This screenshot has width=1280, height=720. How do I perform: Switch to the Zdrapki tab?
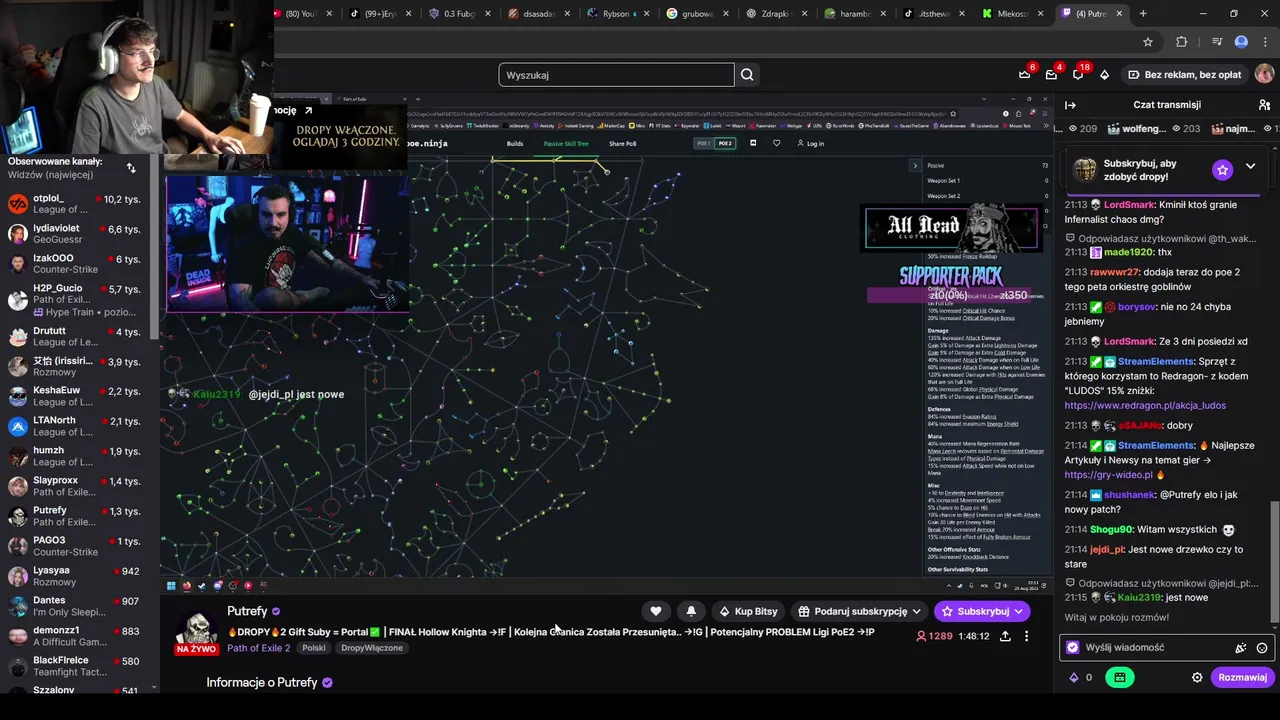tap(776, 14)
